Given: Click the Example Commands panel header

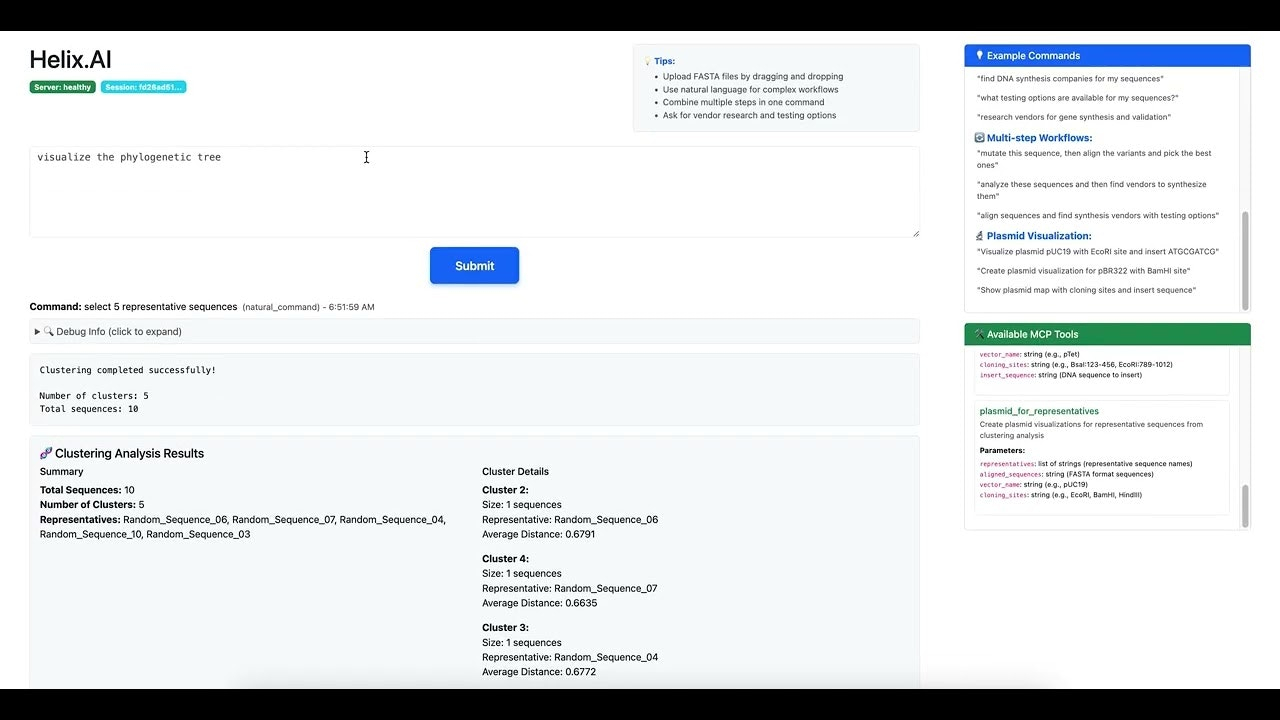Looking at the screenshot, I should point(1107,56).
